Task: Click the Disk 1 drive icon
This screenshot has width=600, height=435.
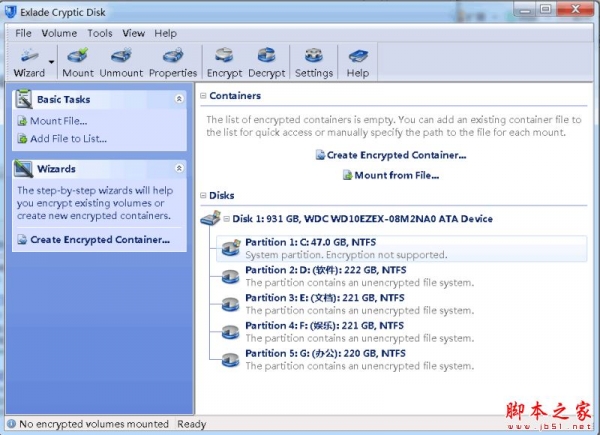Action: (x=210, y=218)
